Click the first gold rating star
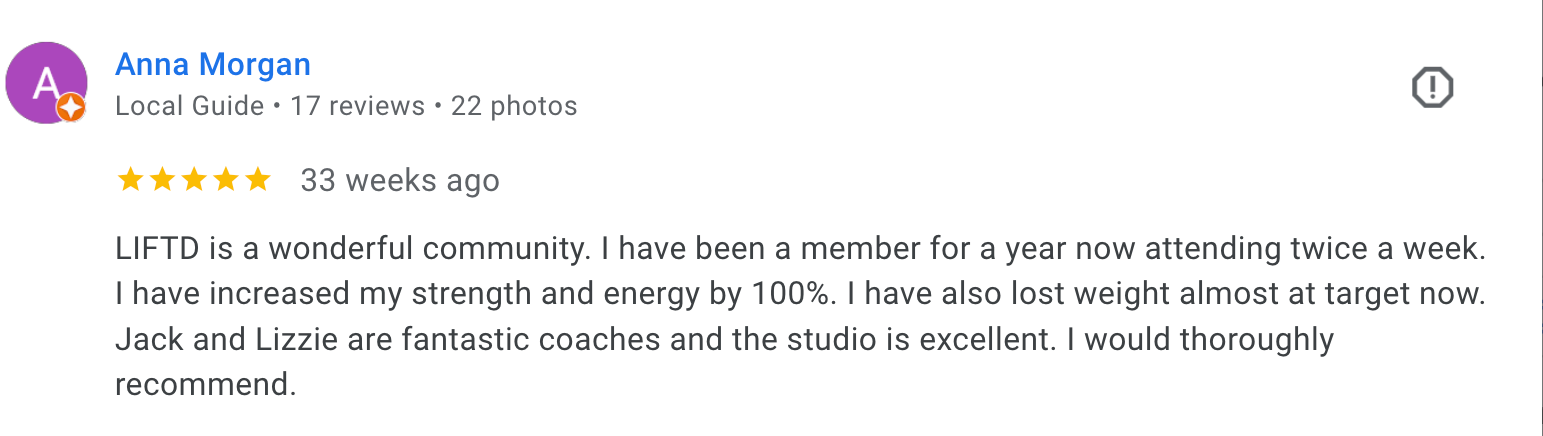The width and height of the screenshot is (1543, 436). tap(130, 180)
